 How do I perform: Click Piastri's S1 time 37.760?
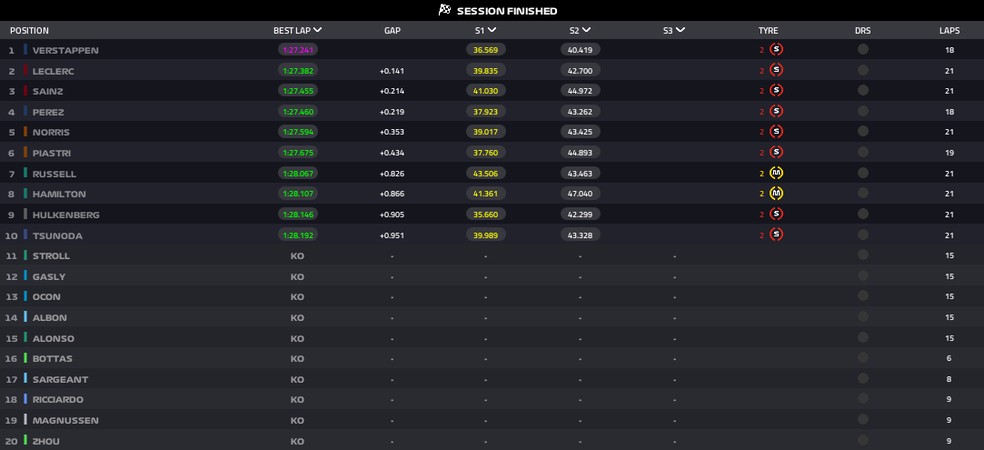(x=486, y=153)
